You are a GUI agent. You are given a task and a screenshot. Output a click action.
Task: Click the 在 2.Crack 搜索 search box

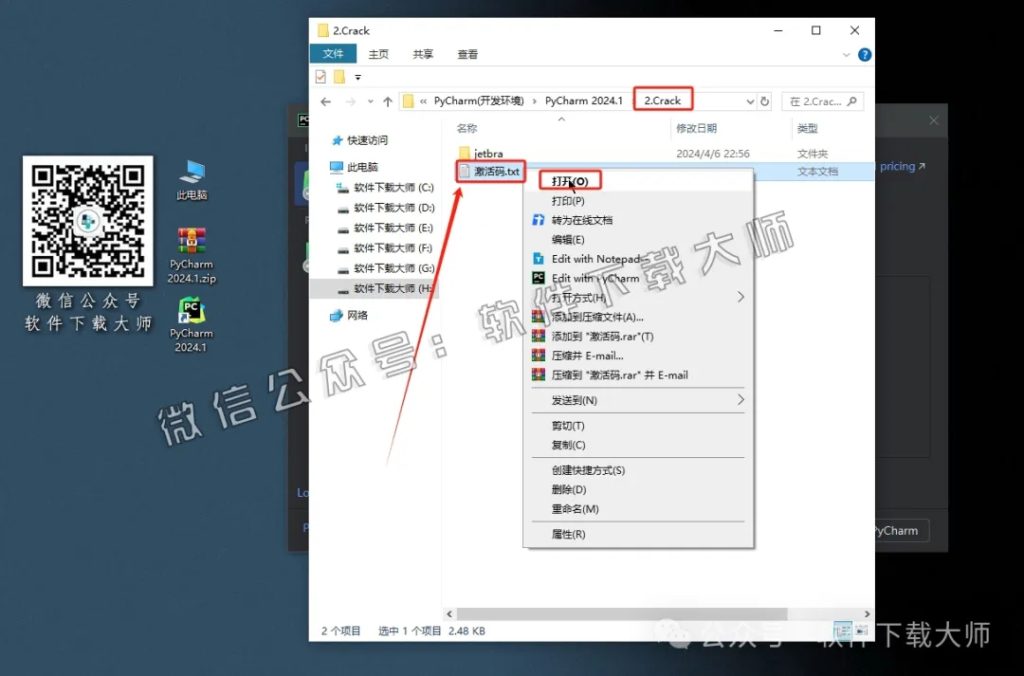coord(822,101)
